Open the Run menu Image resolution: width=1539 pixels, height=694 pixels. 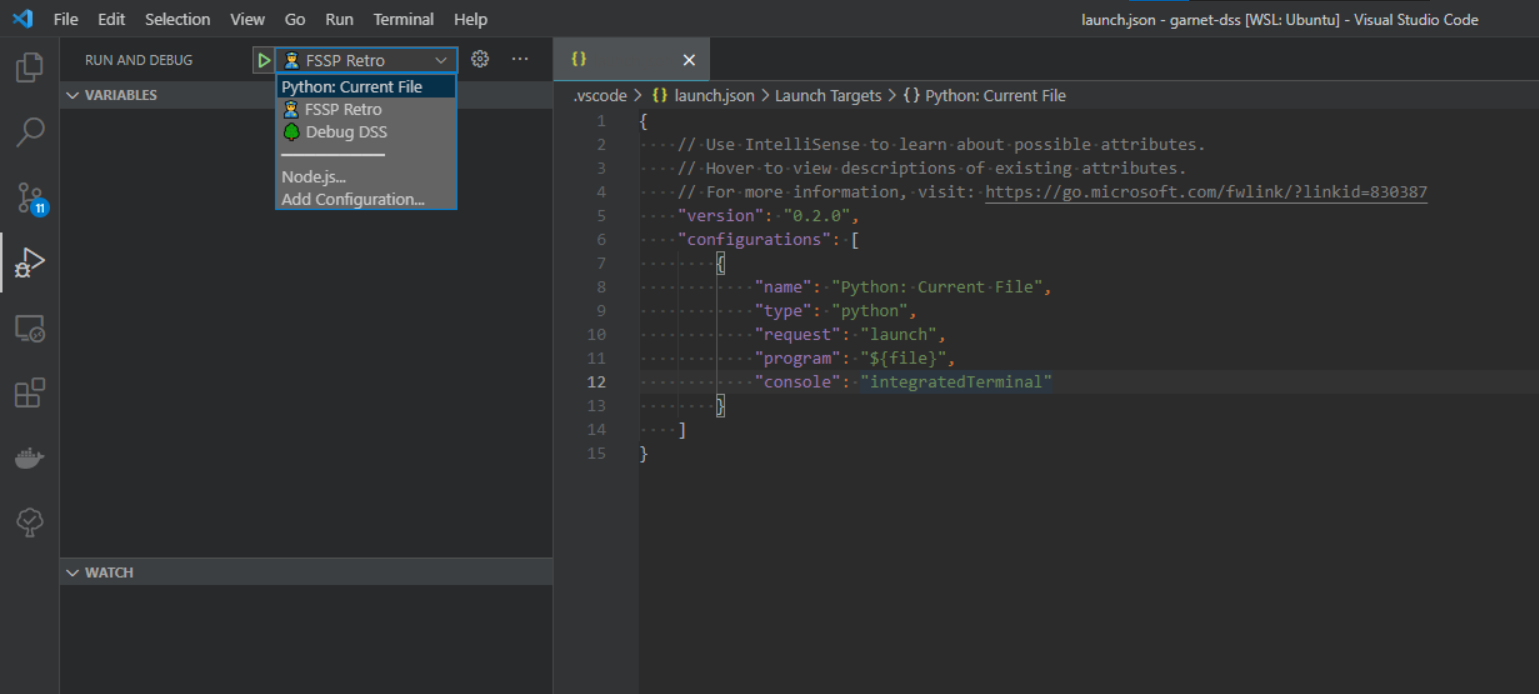(x=339, y=19)
